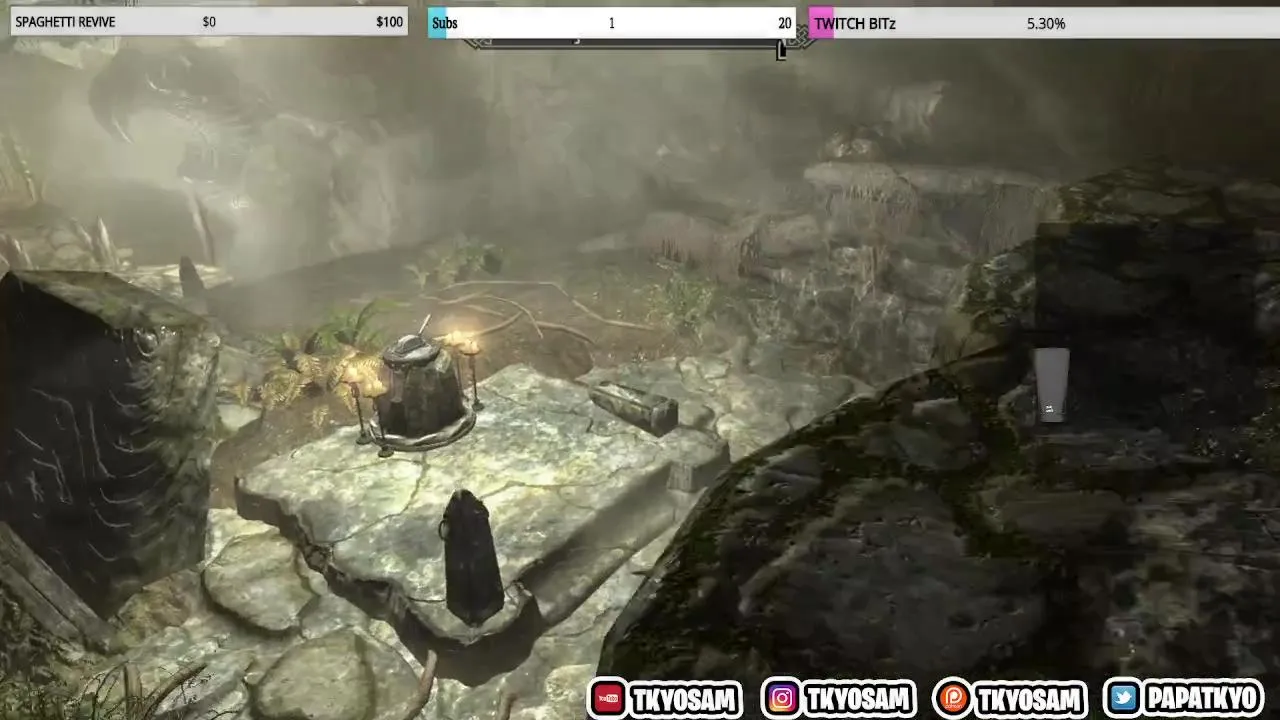Click the 5.30% bits percentage

1046,23
